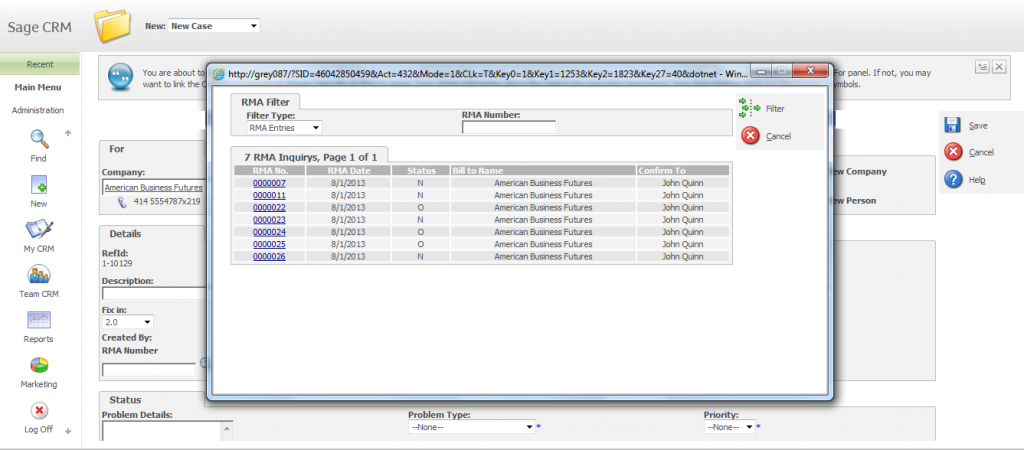The height and width of the screenshot is (450, 1024).
Task: Click the Description input field
Action: point(154,293)
